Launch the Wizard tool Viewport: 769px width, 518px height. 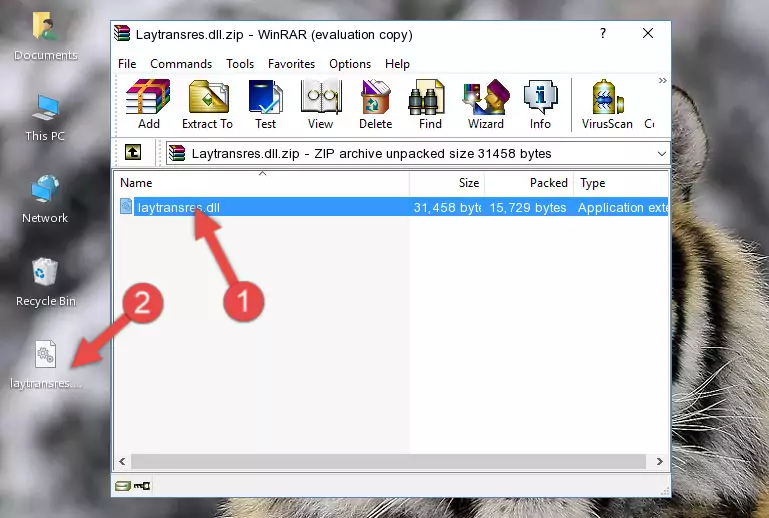click(x=486, y=104)
